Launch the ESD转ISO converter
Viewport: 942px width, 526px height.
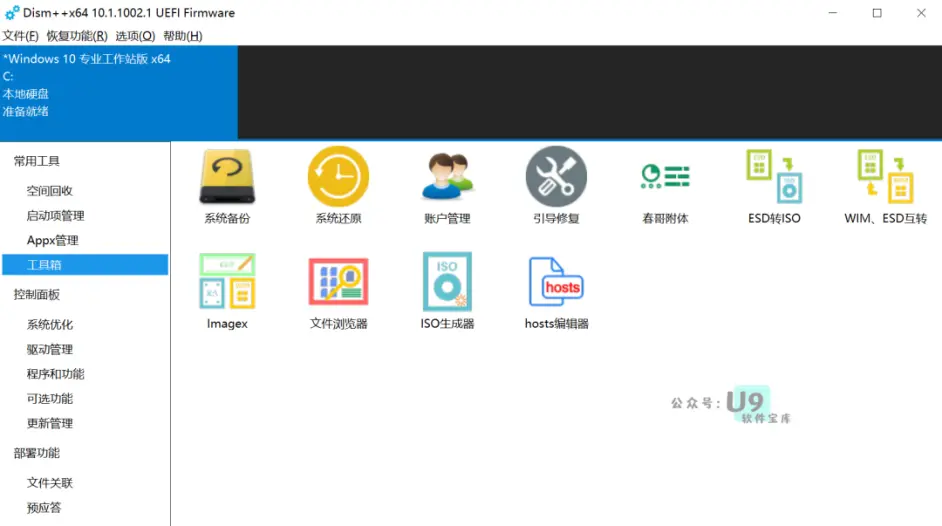click(x=774, y=186)
